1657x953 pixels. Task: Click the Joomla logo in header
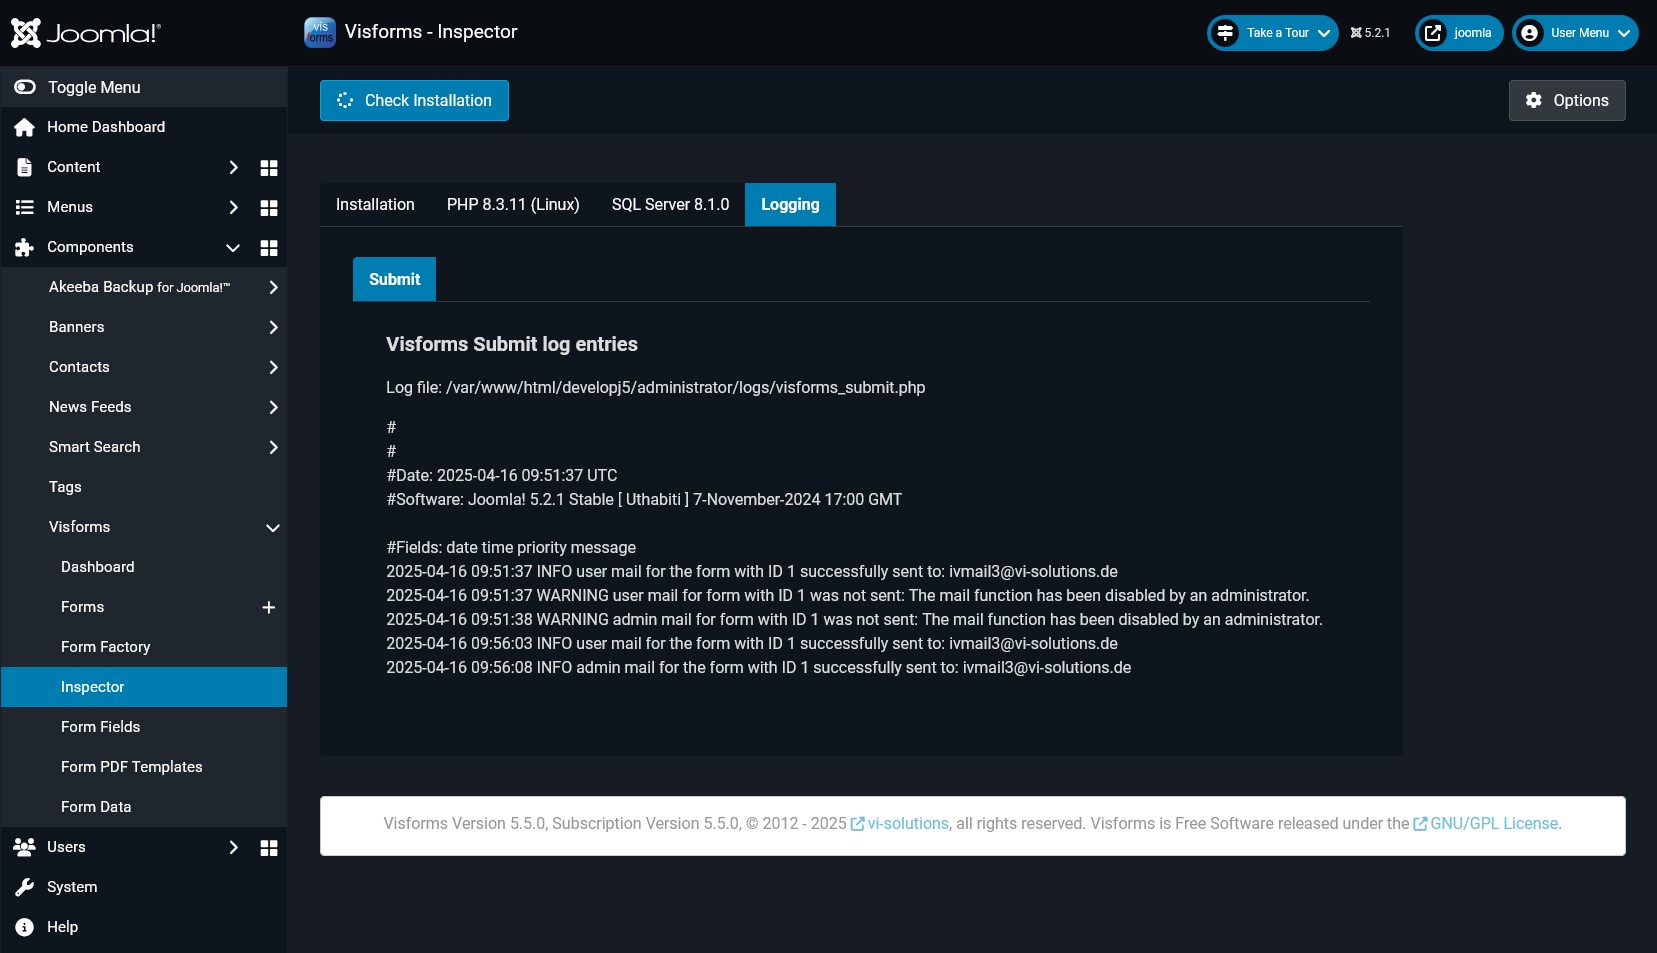tap(85, 33)
